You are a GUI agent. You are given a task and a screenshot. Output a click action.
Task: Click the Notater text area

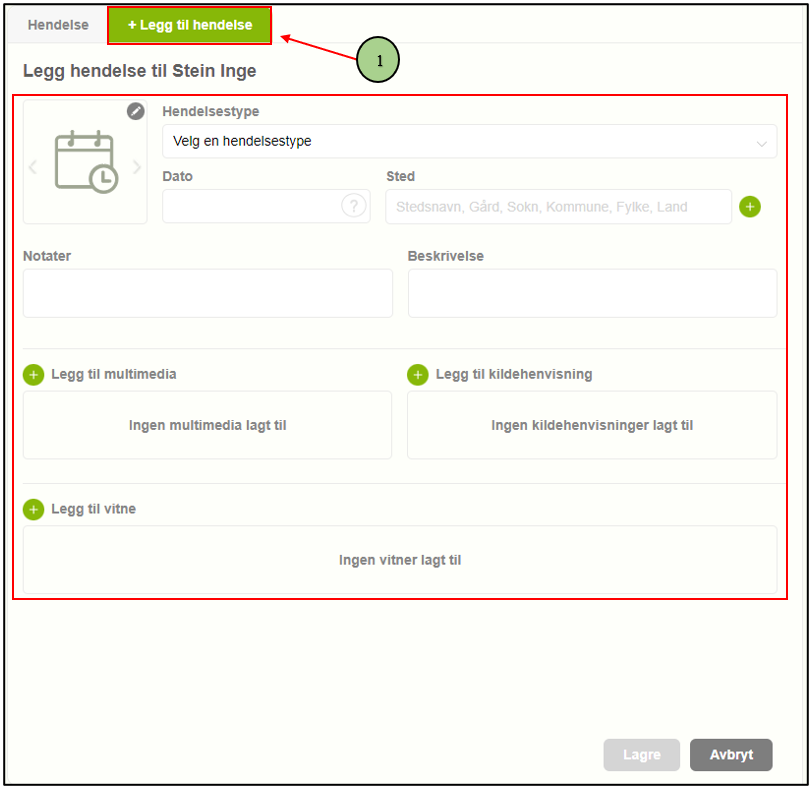(x=208, y=293)
